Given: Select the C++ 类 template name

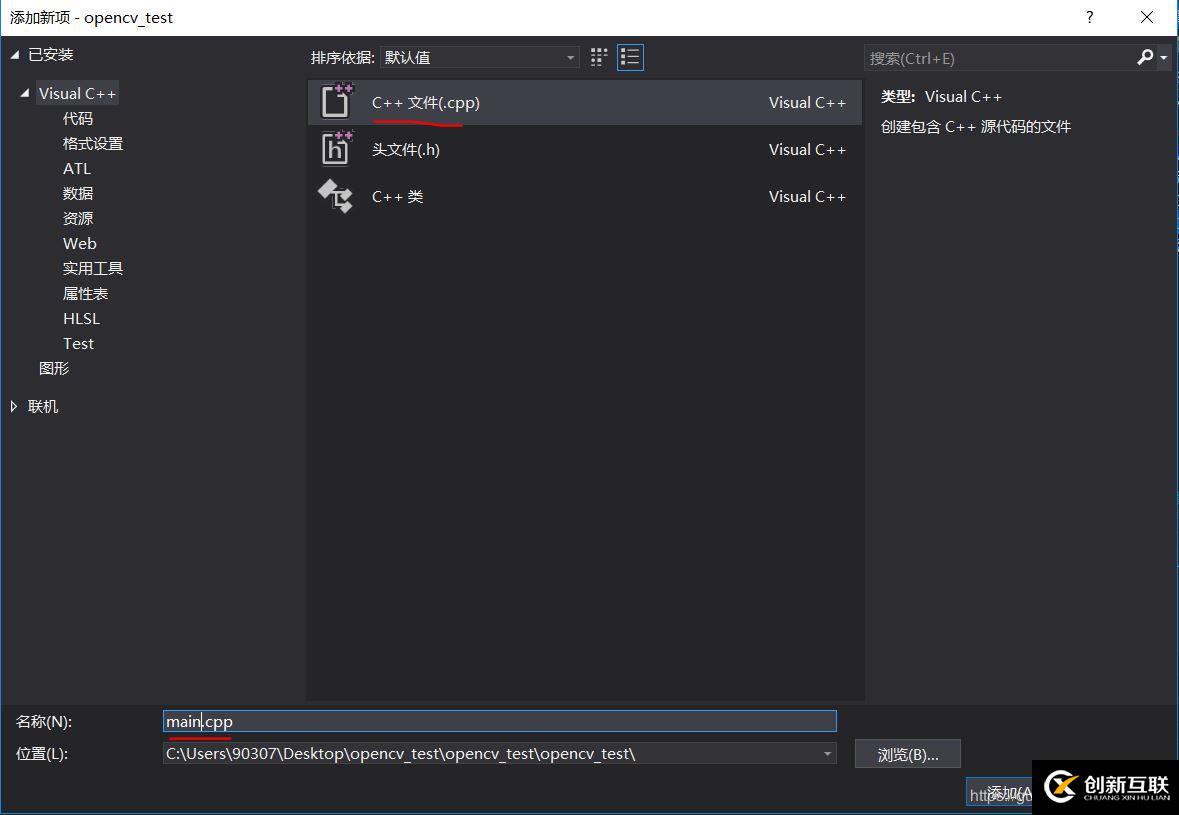Looking at the screenshot, I should point(398,196).
